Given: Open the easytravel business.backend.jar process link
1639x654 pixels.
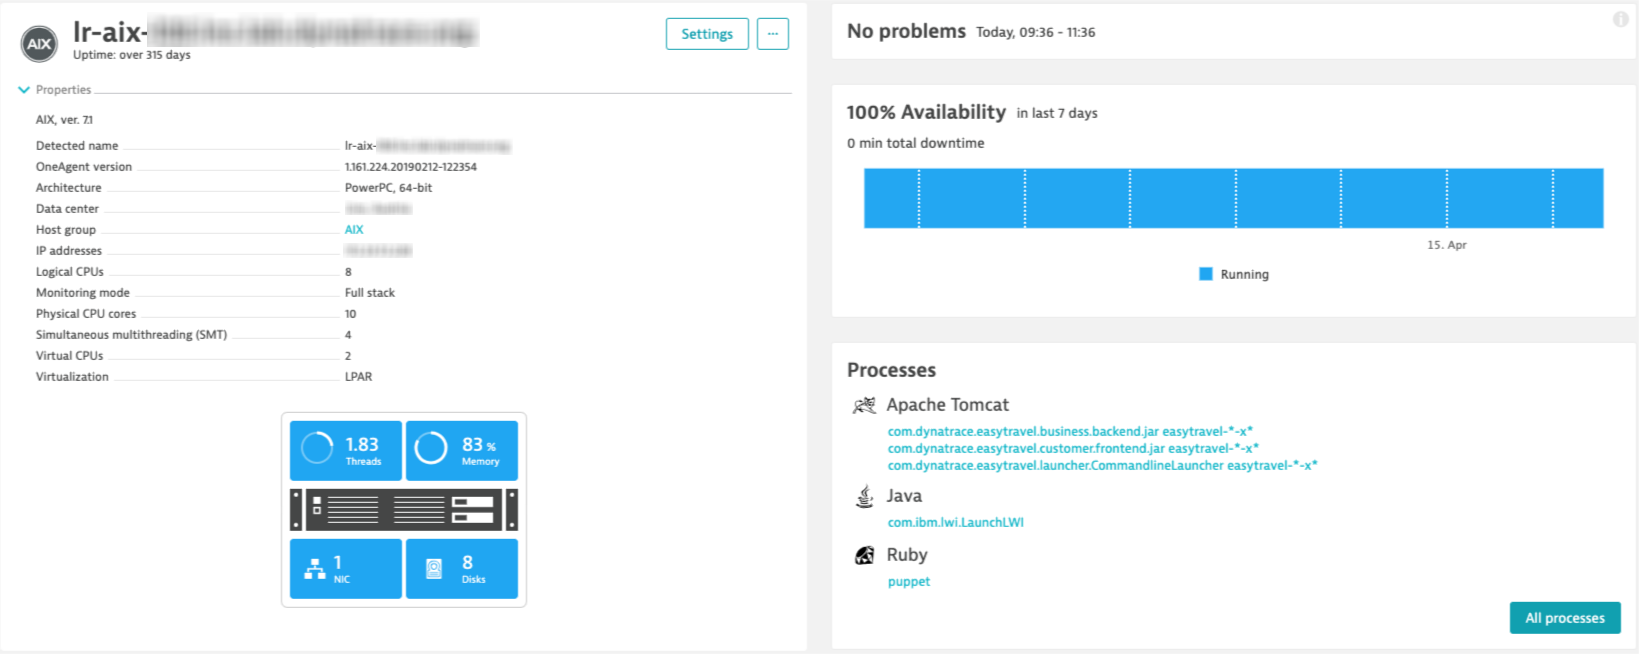Looking at the screenshot, I should (1070, 432).
